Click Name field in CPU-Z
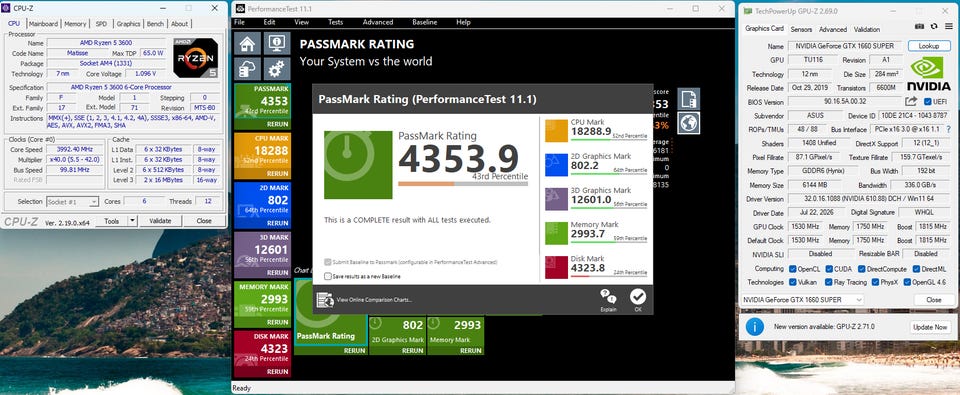 click(x=106, y=43)
